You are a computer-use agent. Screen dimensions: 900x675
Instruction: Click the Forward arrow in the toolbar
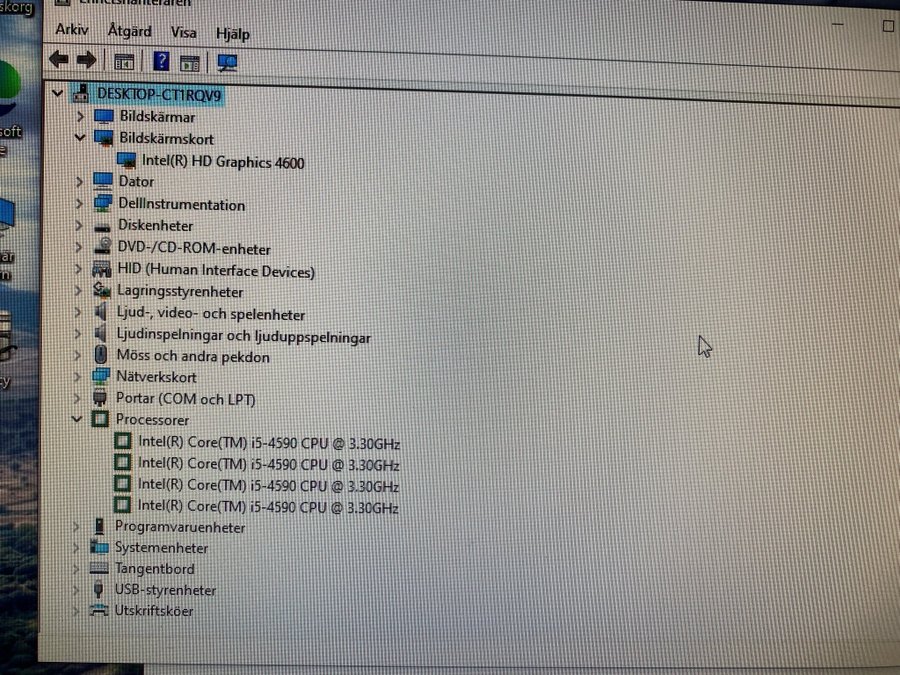tap(87, 60)
